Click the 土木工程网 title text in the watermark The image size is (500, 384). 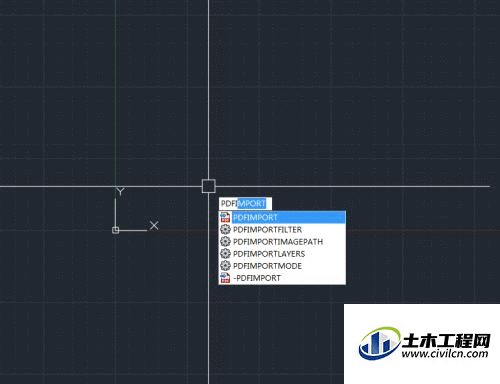click(446, 340)
